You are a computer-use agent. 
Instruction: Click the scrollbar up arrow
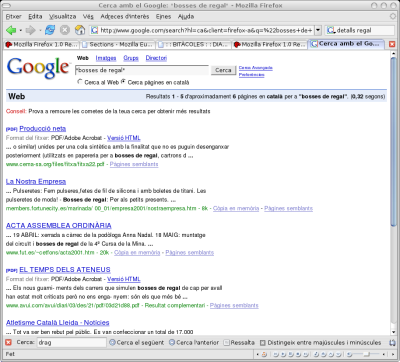(x=393, y=54)
